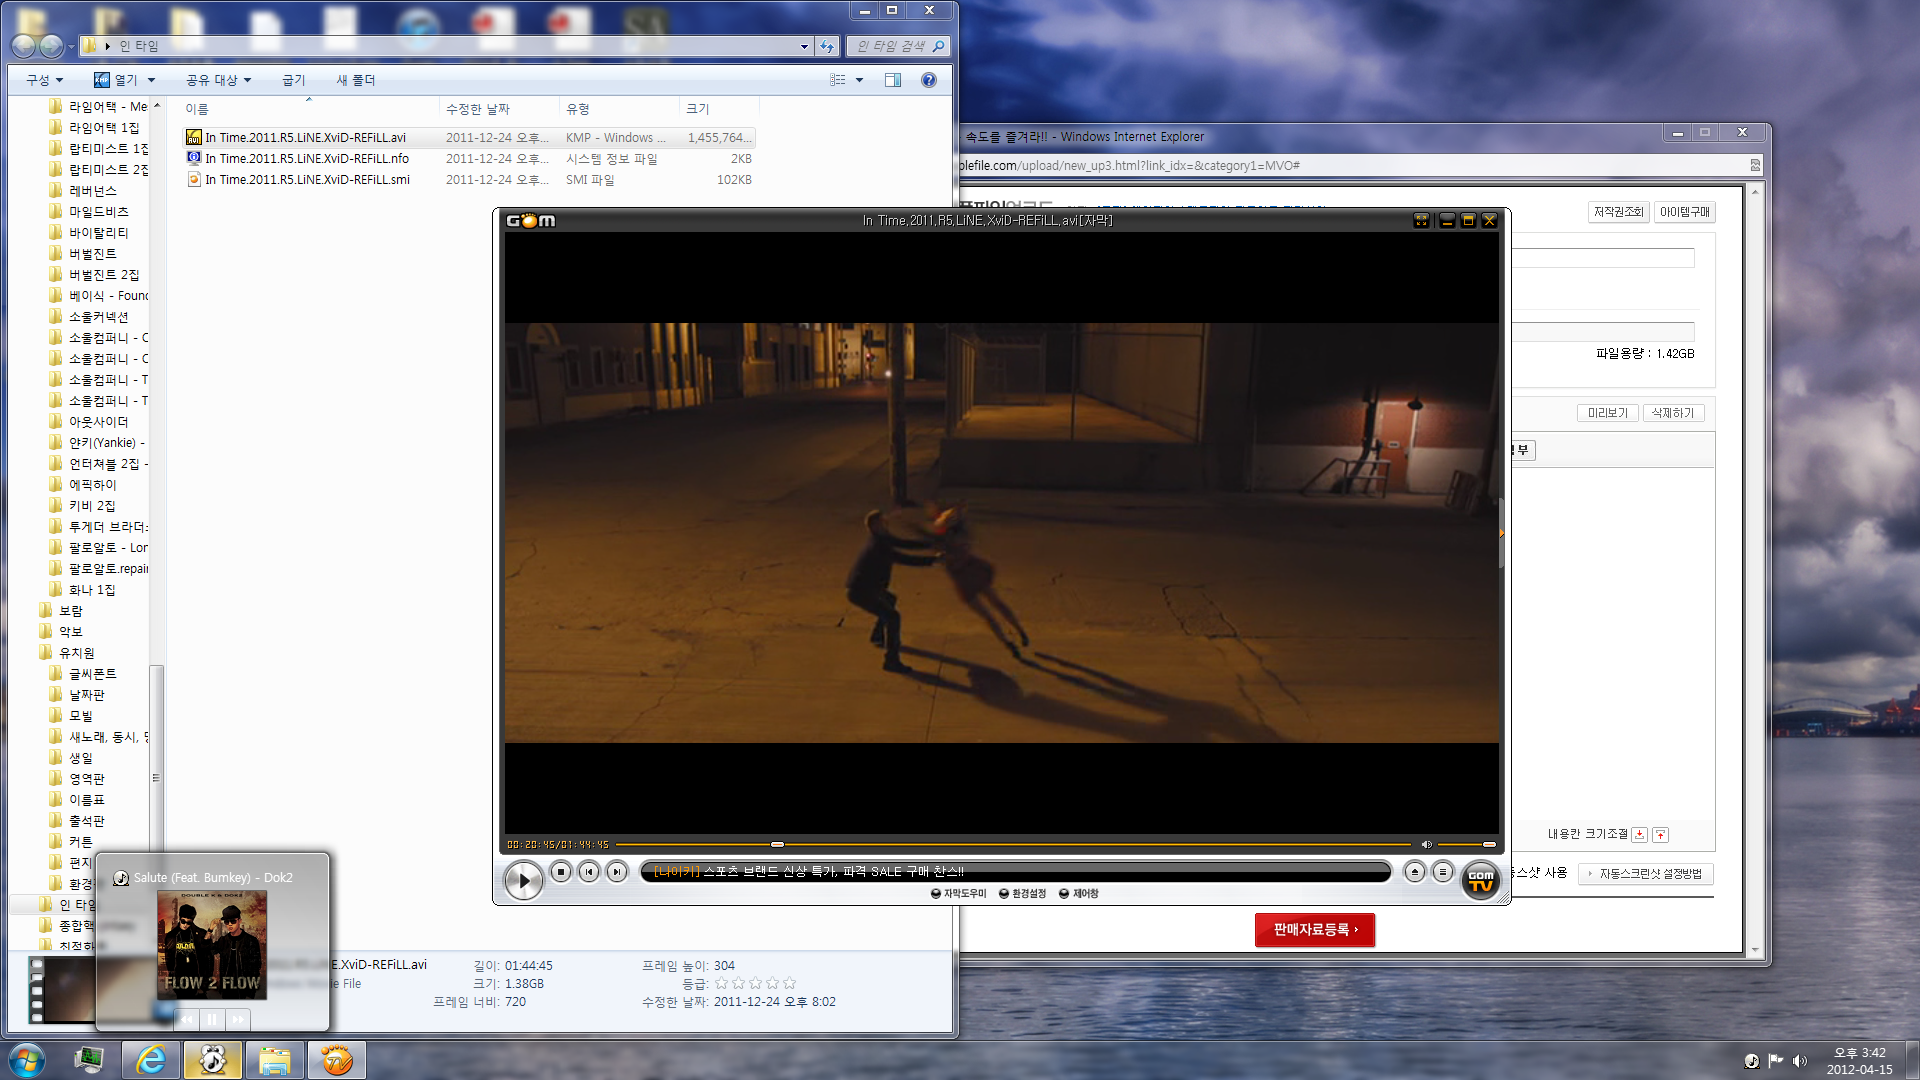The width and height of the screenshot is (1920, 1080).
Task: Go to previous song in taskbar preview
Action: coord(187,1019)
